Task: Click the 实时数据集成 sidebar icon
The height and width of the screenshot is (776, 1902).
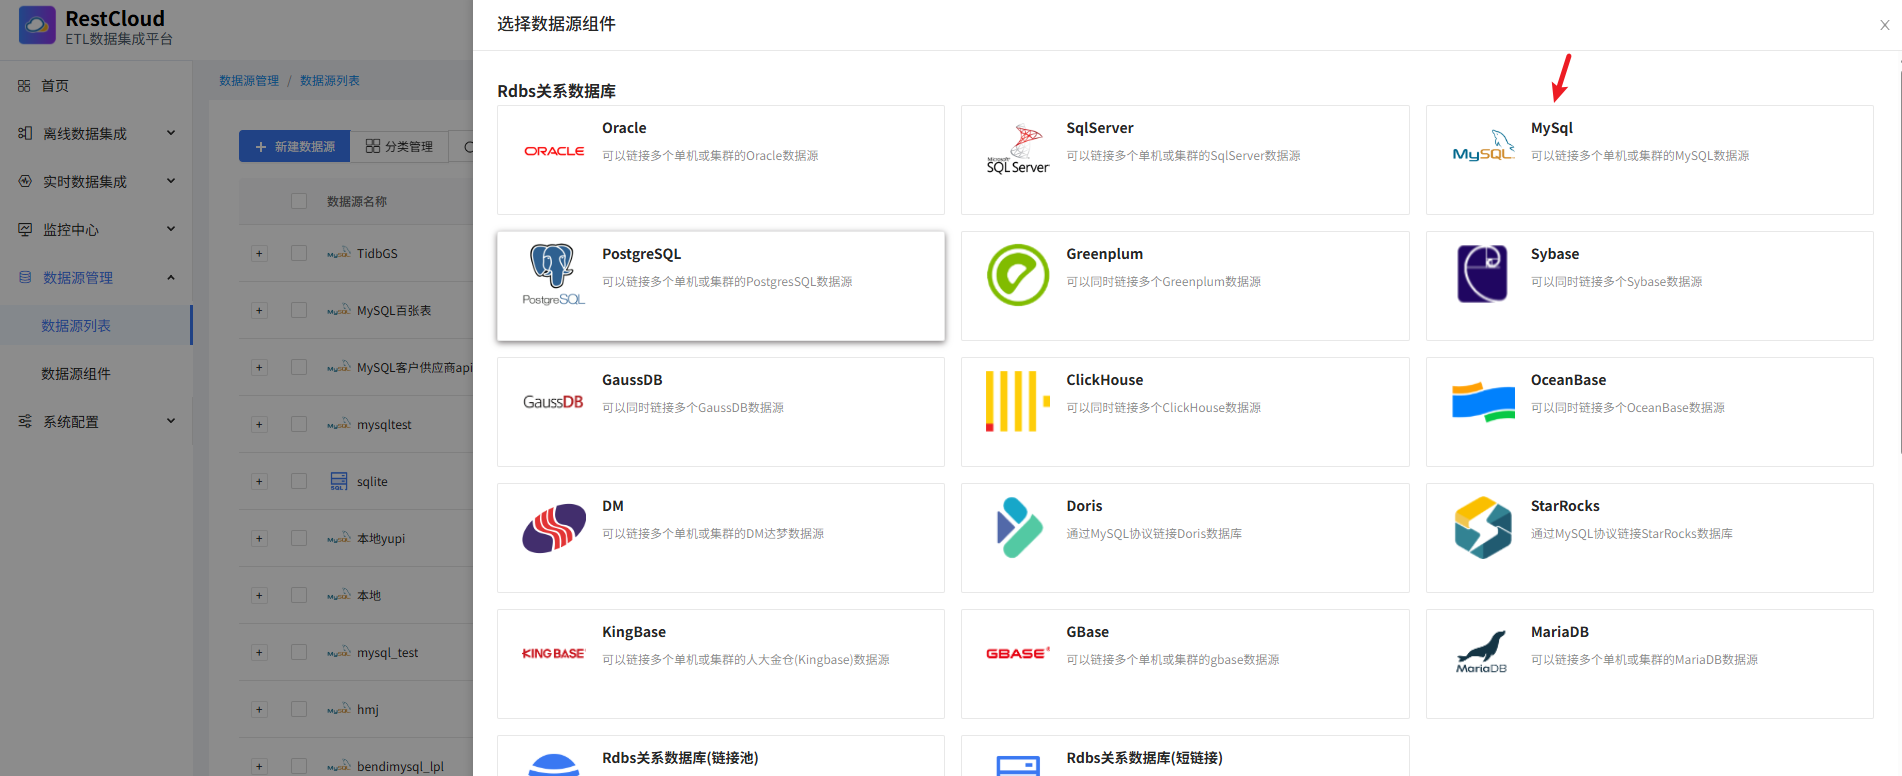Action: pos(25,181)
